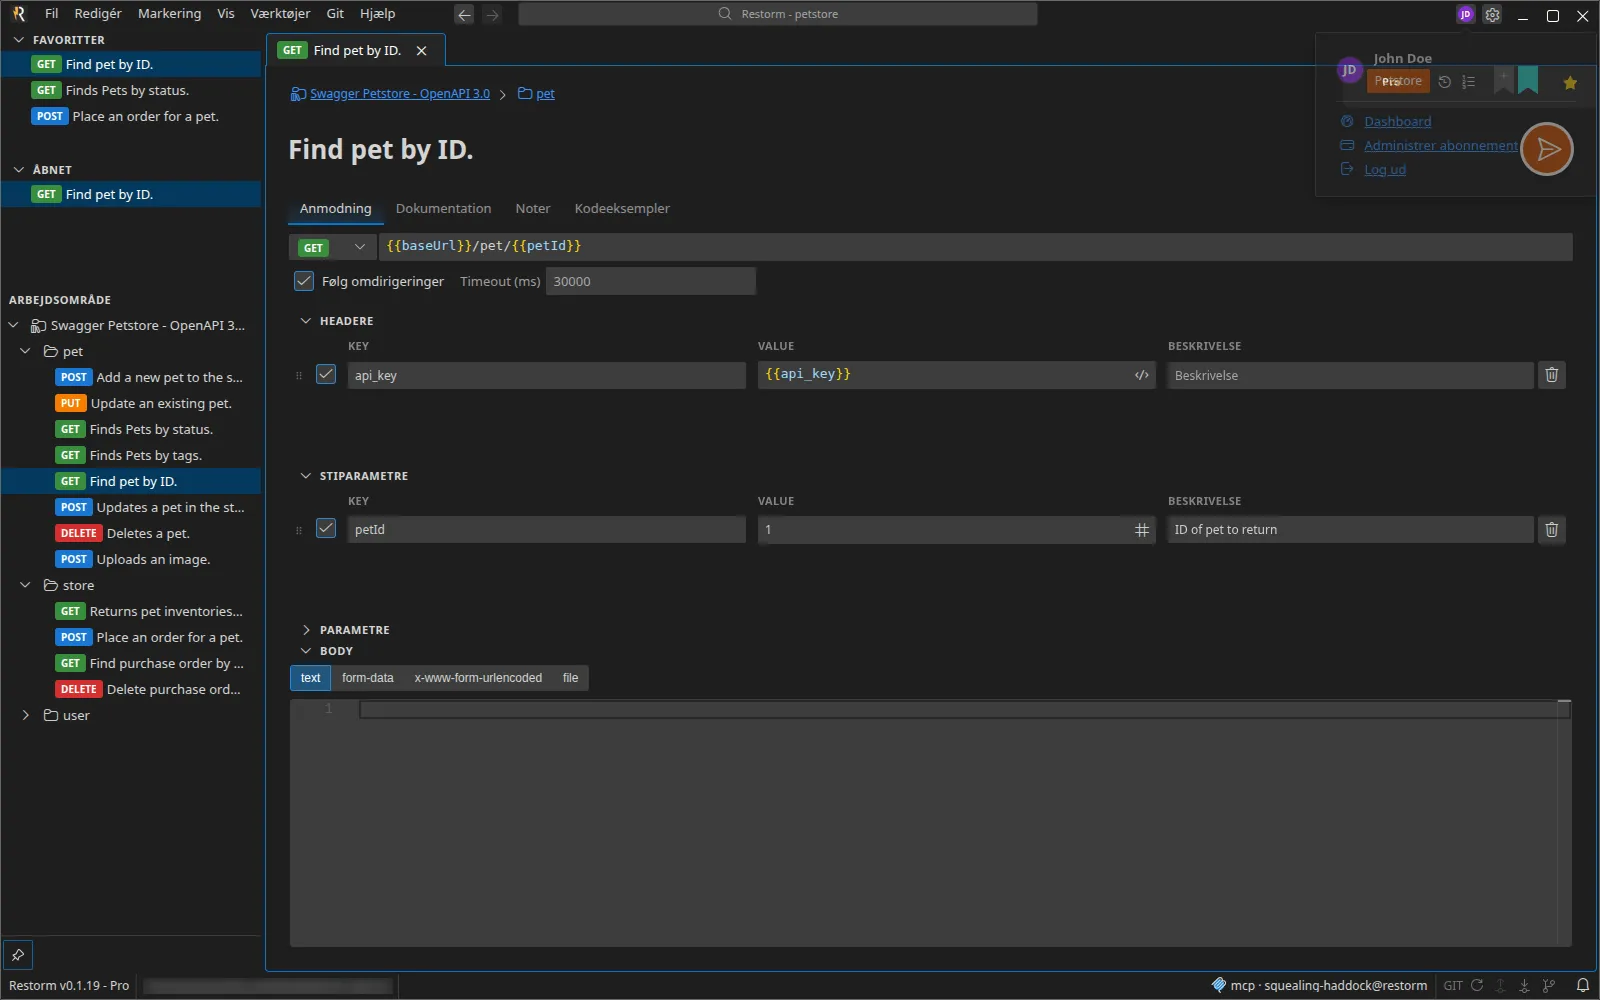
Task: Click the yellow favorite star icon
Action: [1570, 82]
